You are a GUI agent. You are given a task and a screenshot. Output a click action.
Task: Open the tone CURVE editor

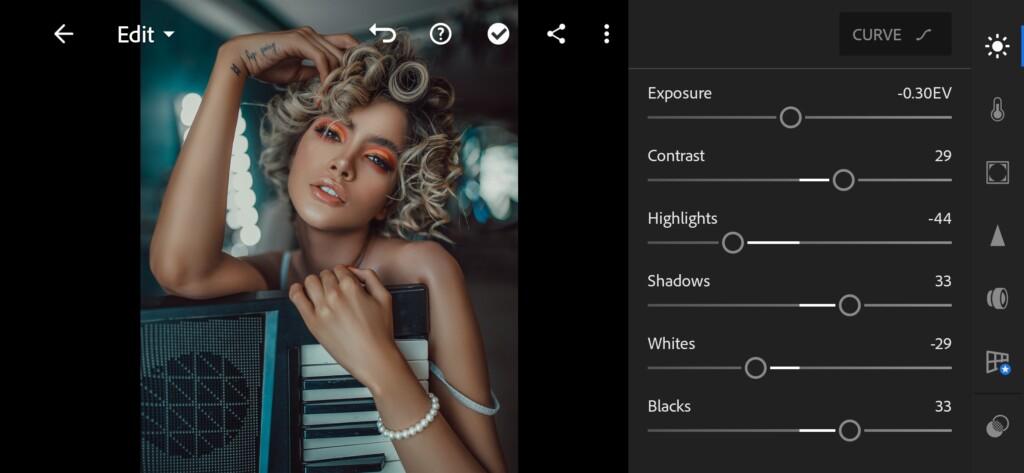895,35
